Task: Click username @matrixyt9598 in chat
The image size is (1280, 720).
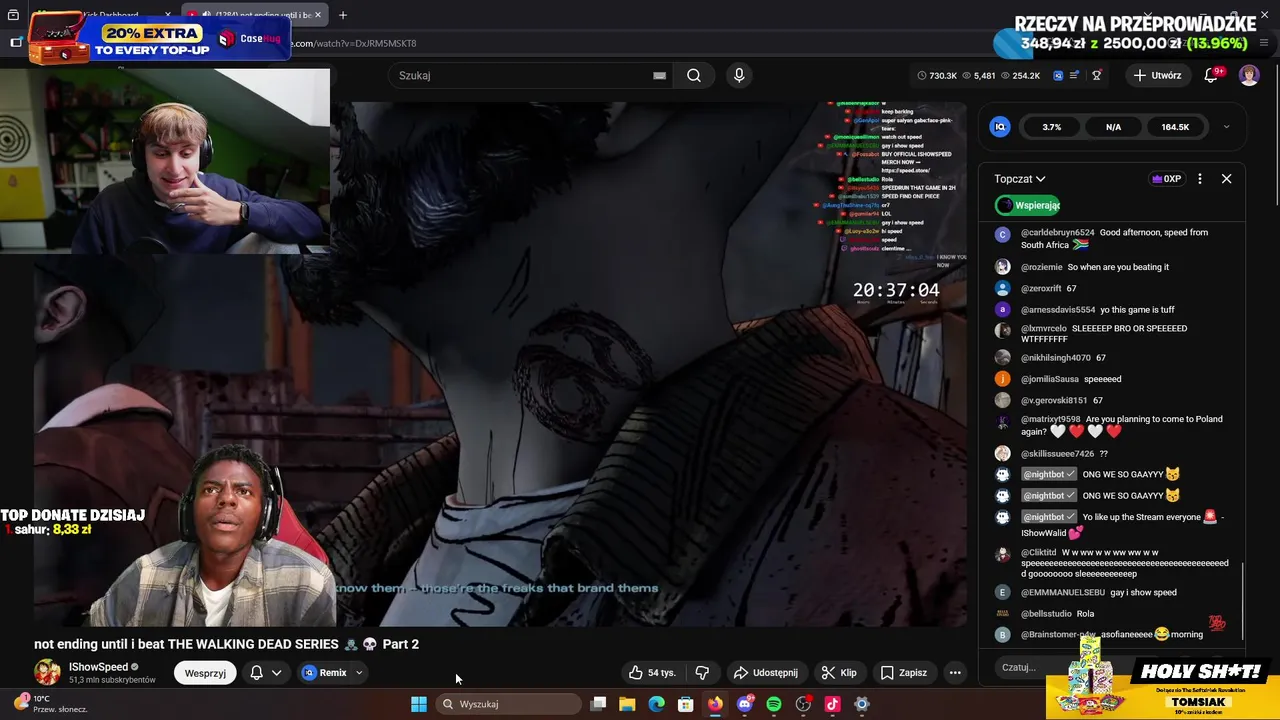Action: [1051, 419]
